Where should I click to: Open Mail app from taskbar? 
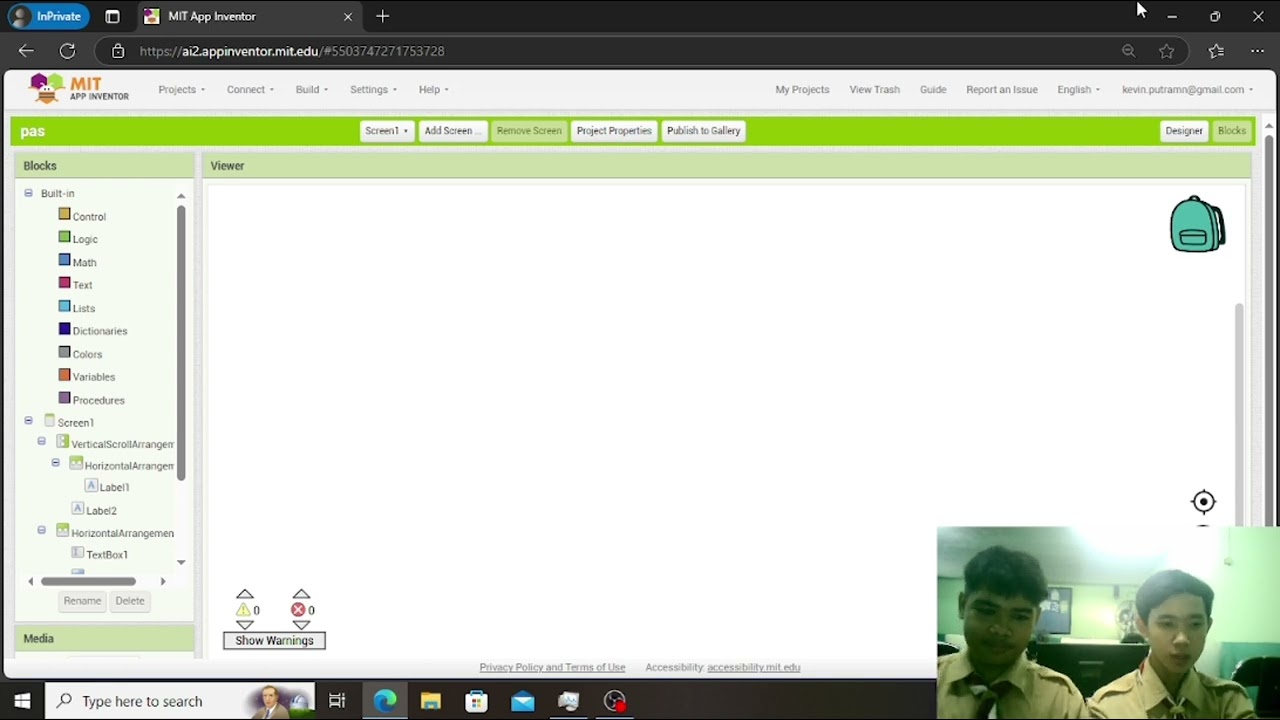[x=522, y=701]
